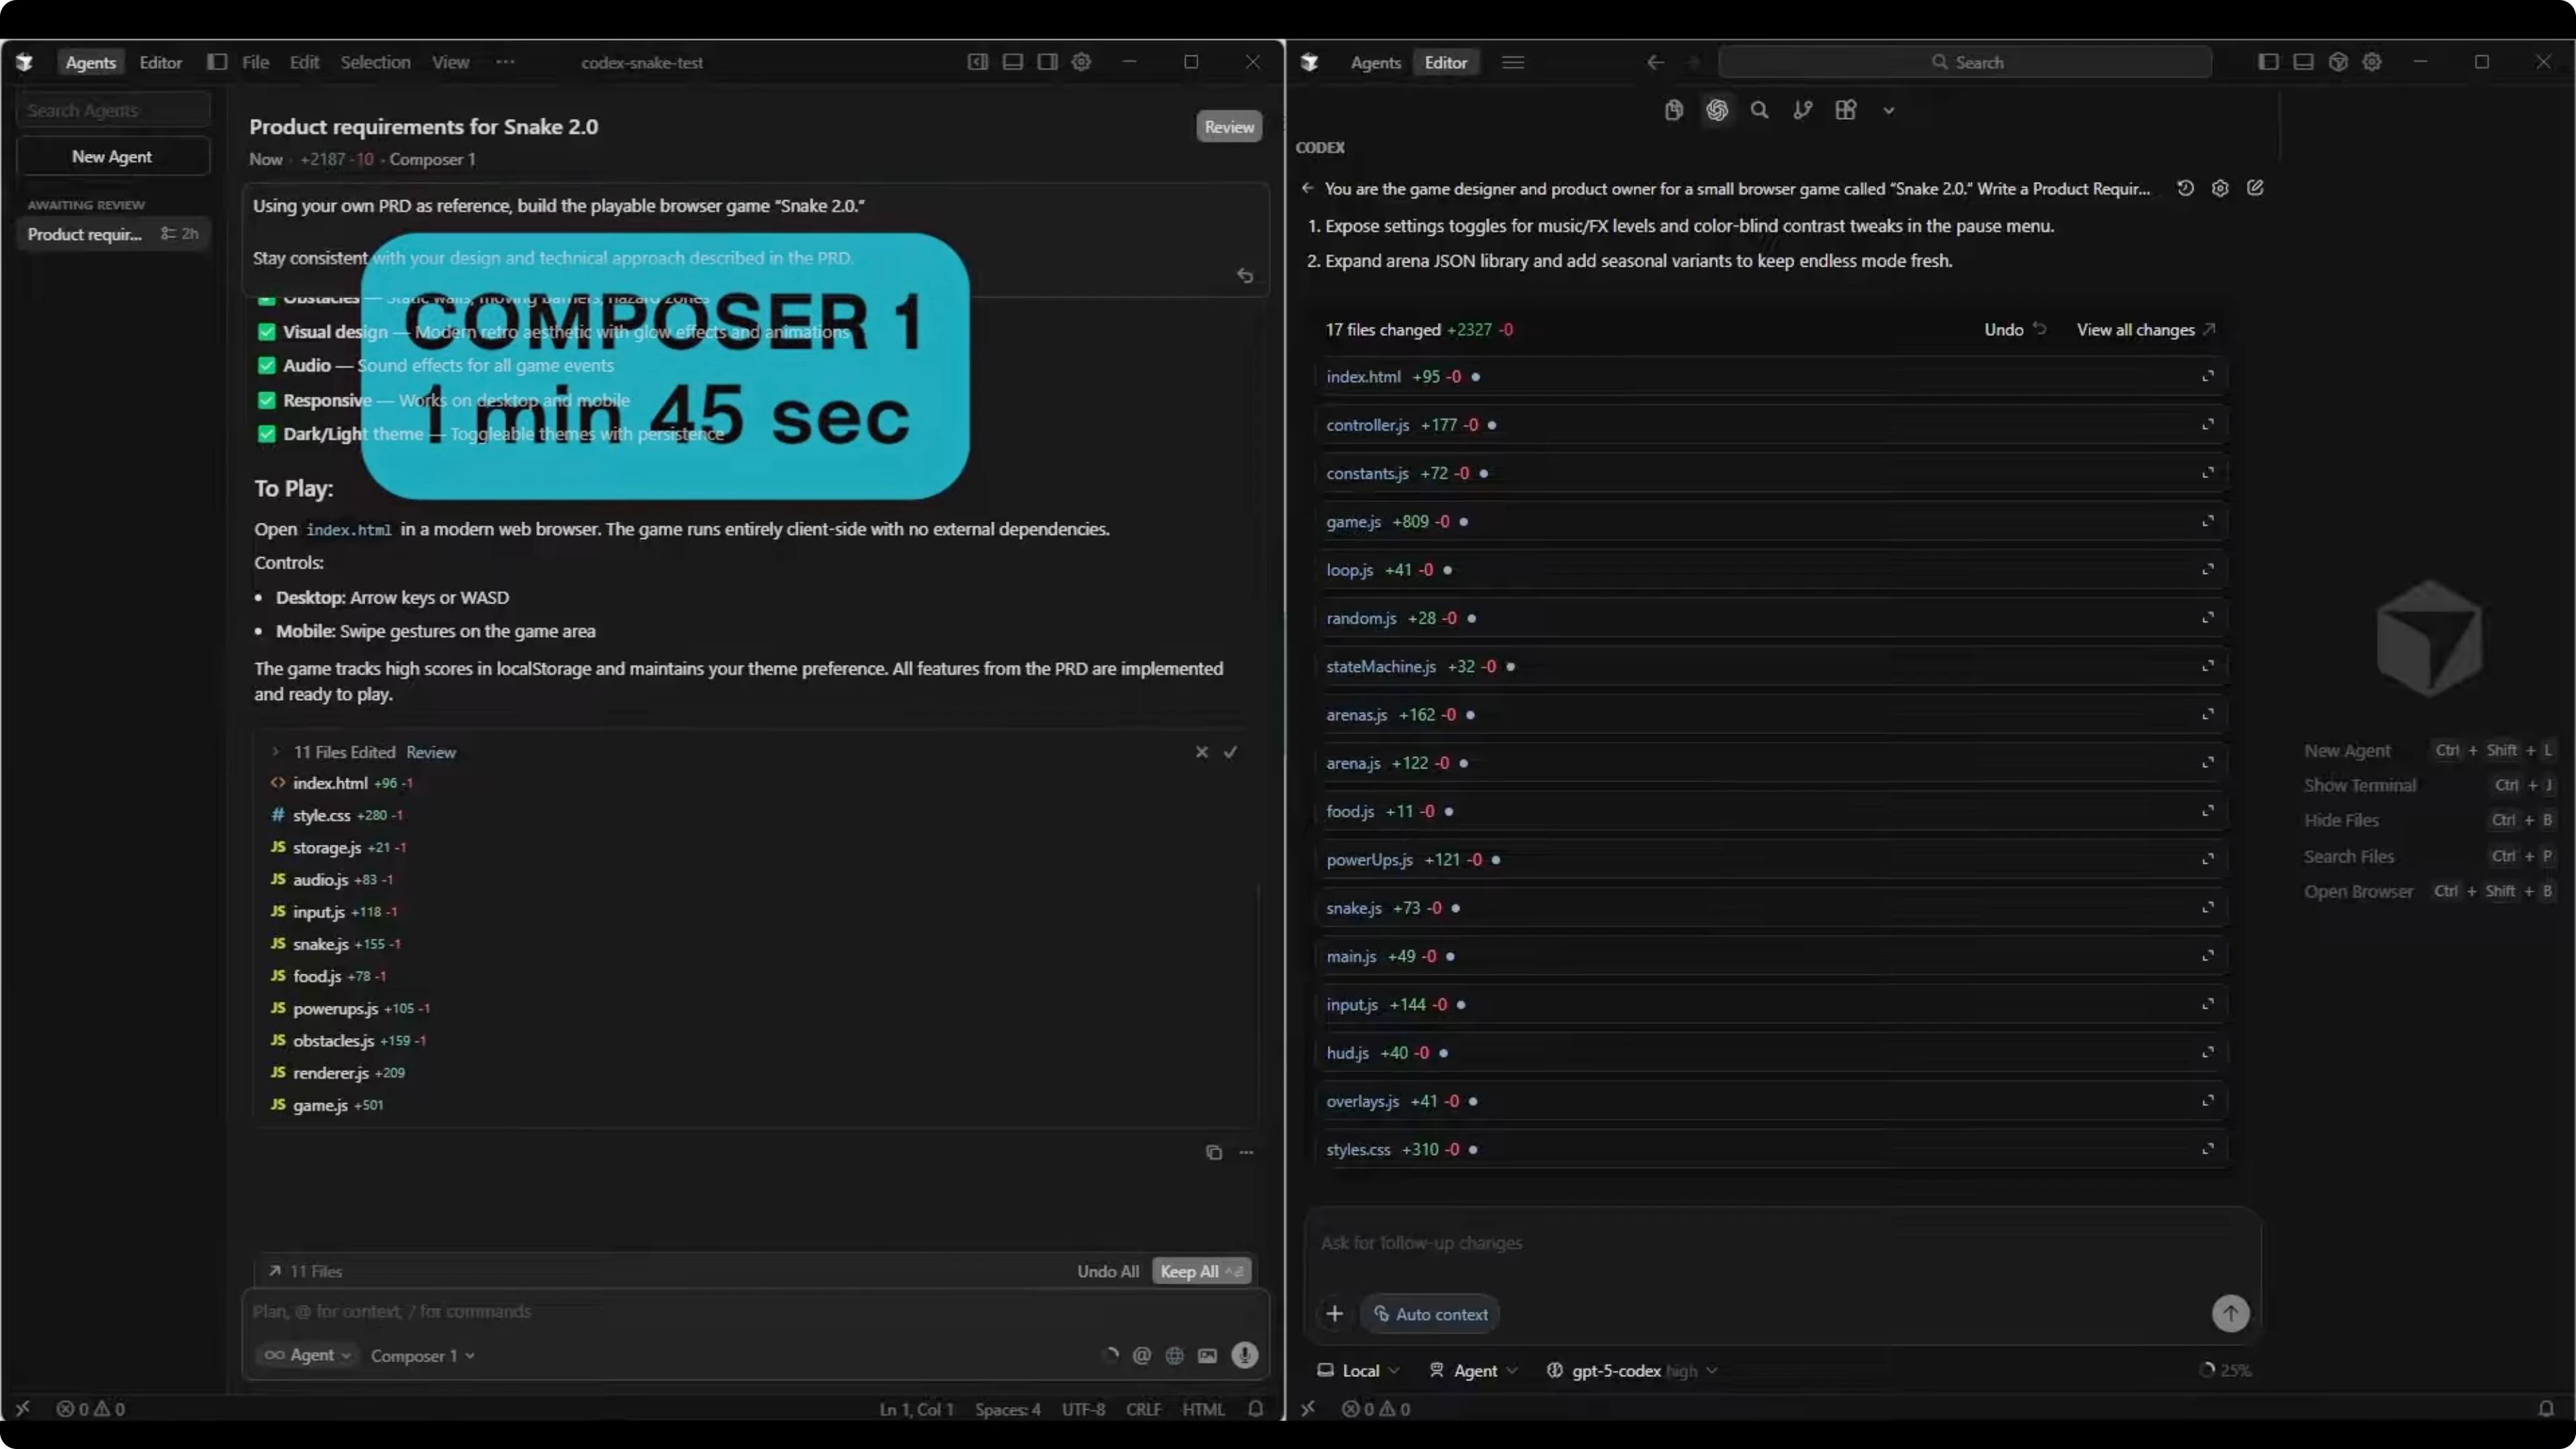The width and height of the screenshot is (2576, 1449).
Task: Click the @ mention context icon
Action: pos(1141,1355)
